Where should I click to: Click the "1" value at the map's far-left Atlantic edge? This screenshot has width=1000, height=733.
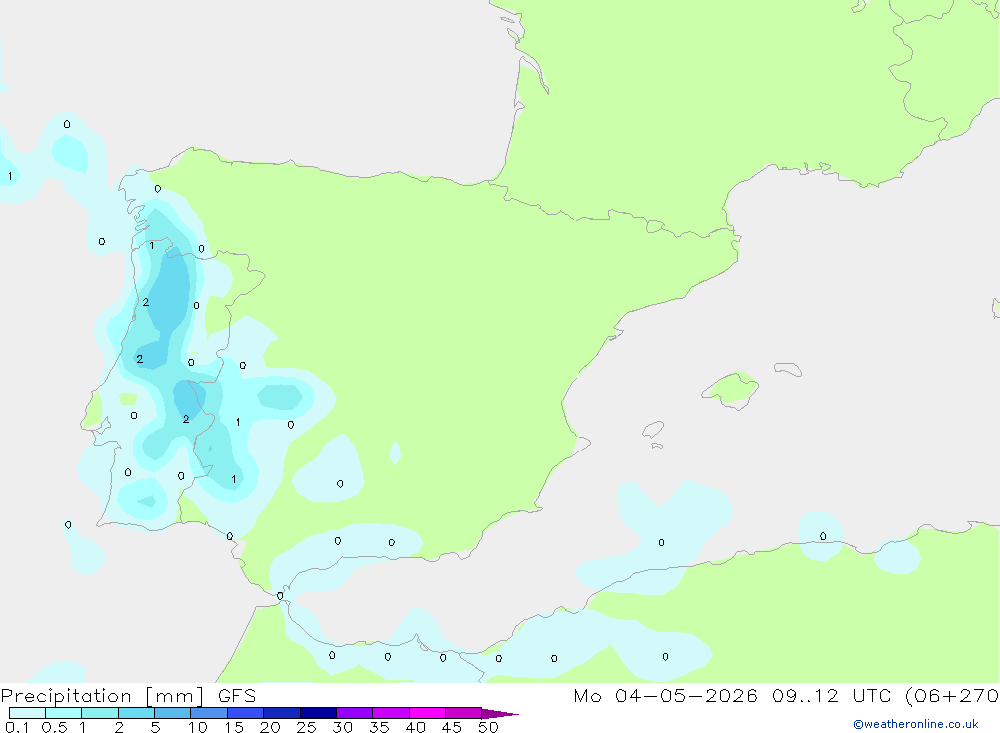click(10, 176)
